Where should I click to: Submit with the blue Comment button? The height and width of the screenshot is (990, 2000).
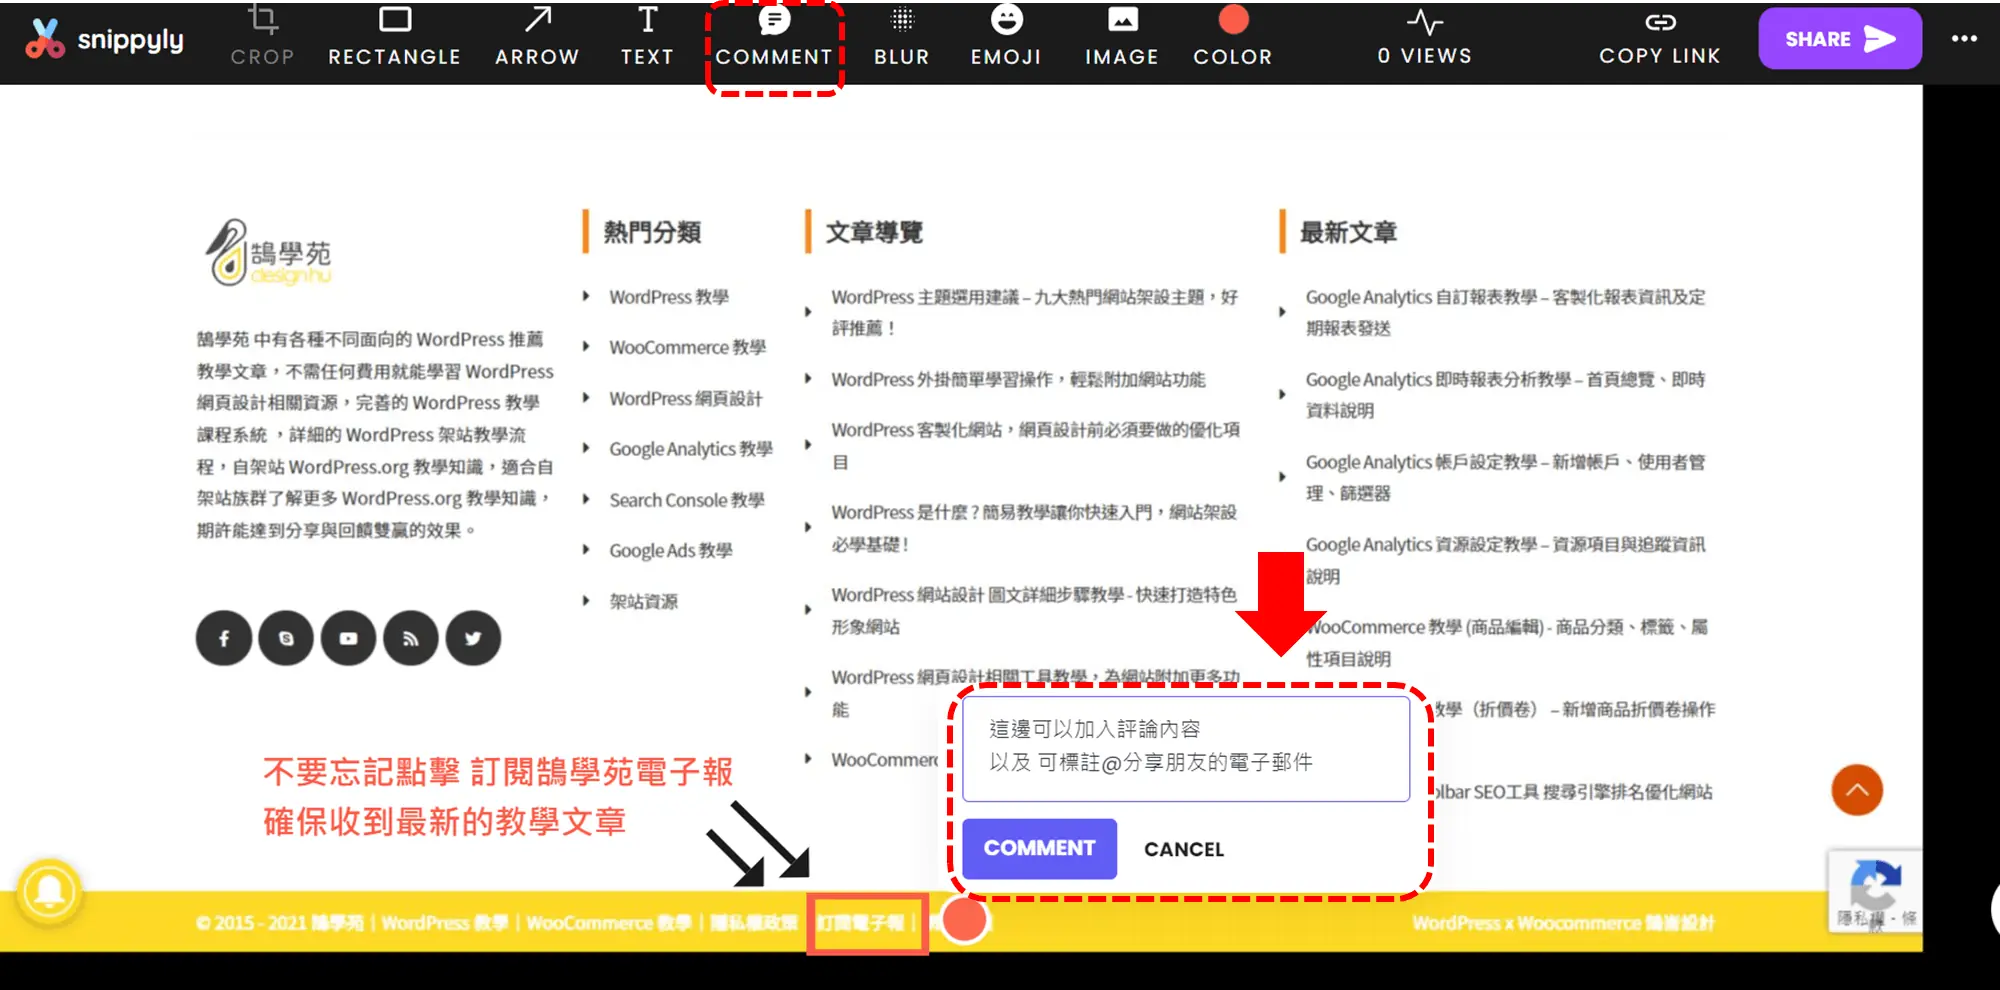[1039, 849]
